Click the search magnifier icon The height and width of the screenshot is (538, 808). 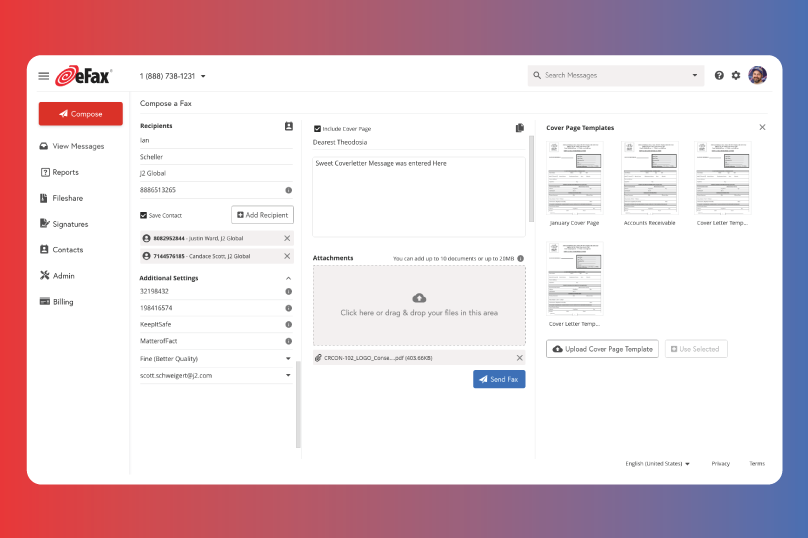pos(537,75)
